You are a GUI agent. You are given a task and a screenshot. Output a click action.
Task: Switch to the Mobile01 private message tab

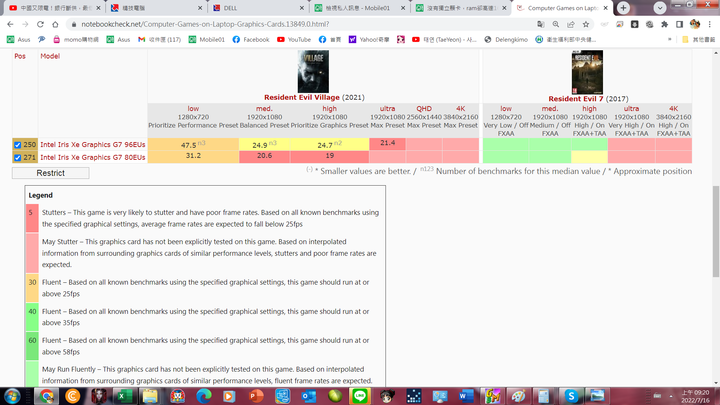click(360, 8)
